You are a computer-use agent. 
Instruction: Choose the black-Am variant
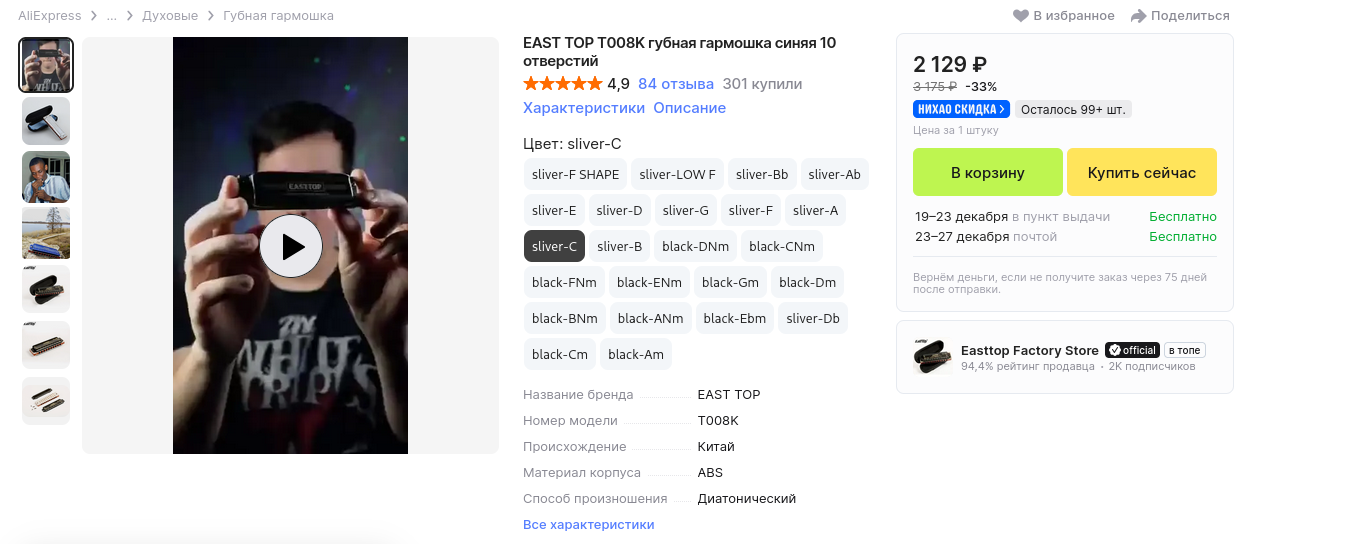636,354
